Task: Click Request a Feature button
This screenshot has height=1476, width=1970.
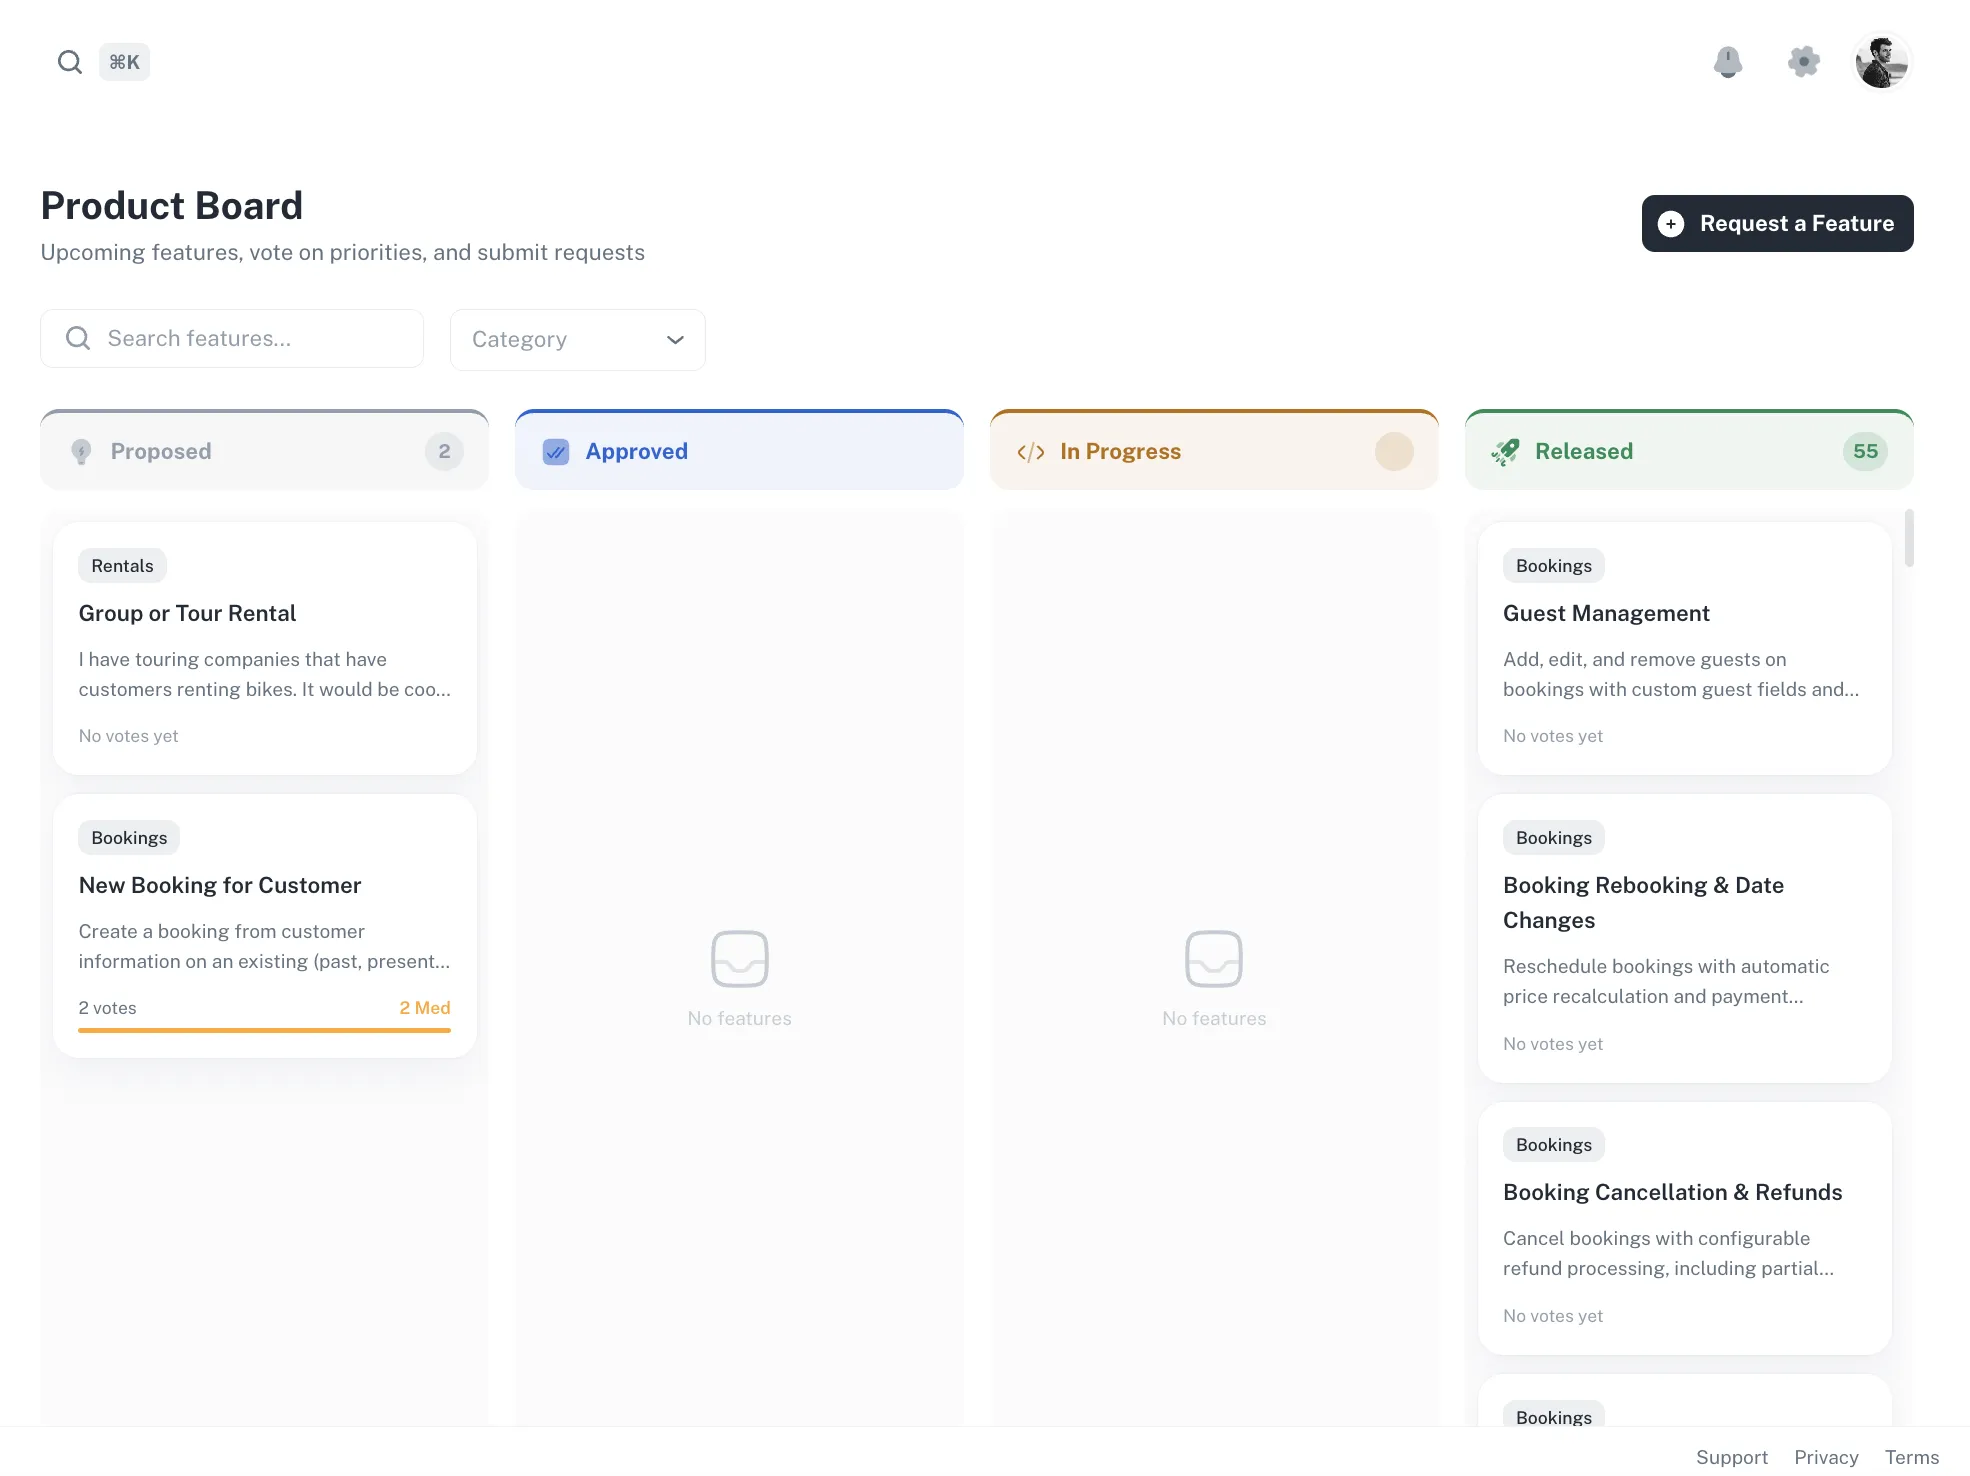Action: (1776, 223)
